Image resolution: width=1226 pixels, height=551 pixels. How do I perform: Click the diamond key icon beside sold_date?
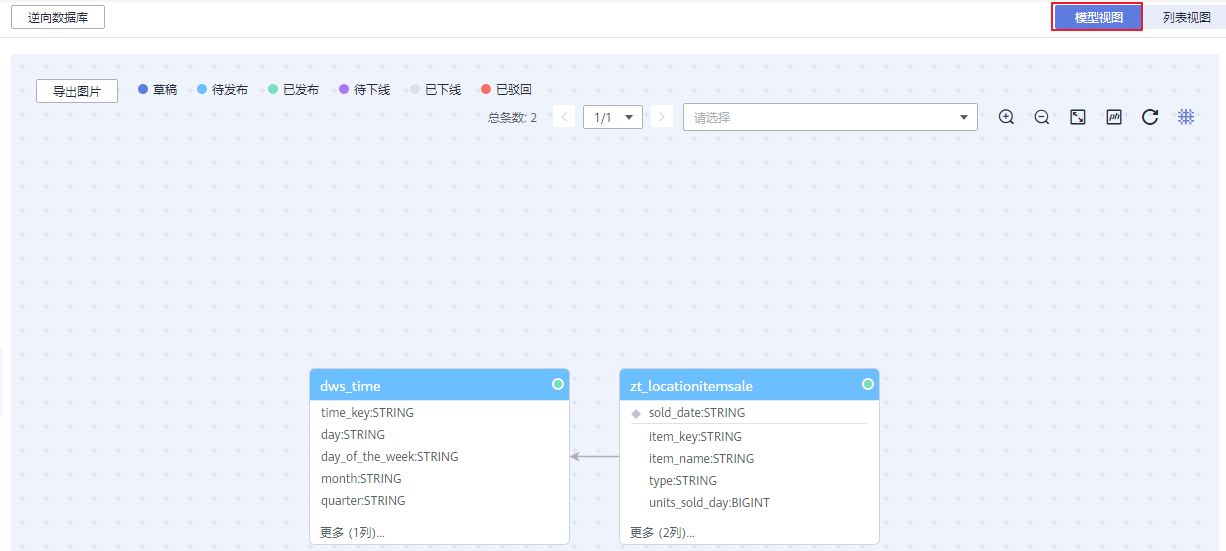click(636, 413)
